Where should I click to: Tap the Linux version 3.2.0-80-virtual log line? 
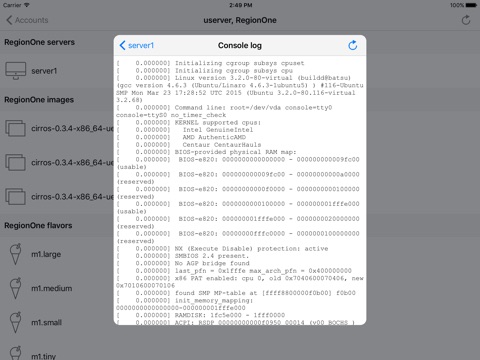click(x=240, y=89)
